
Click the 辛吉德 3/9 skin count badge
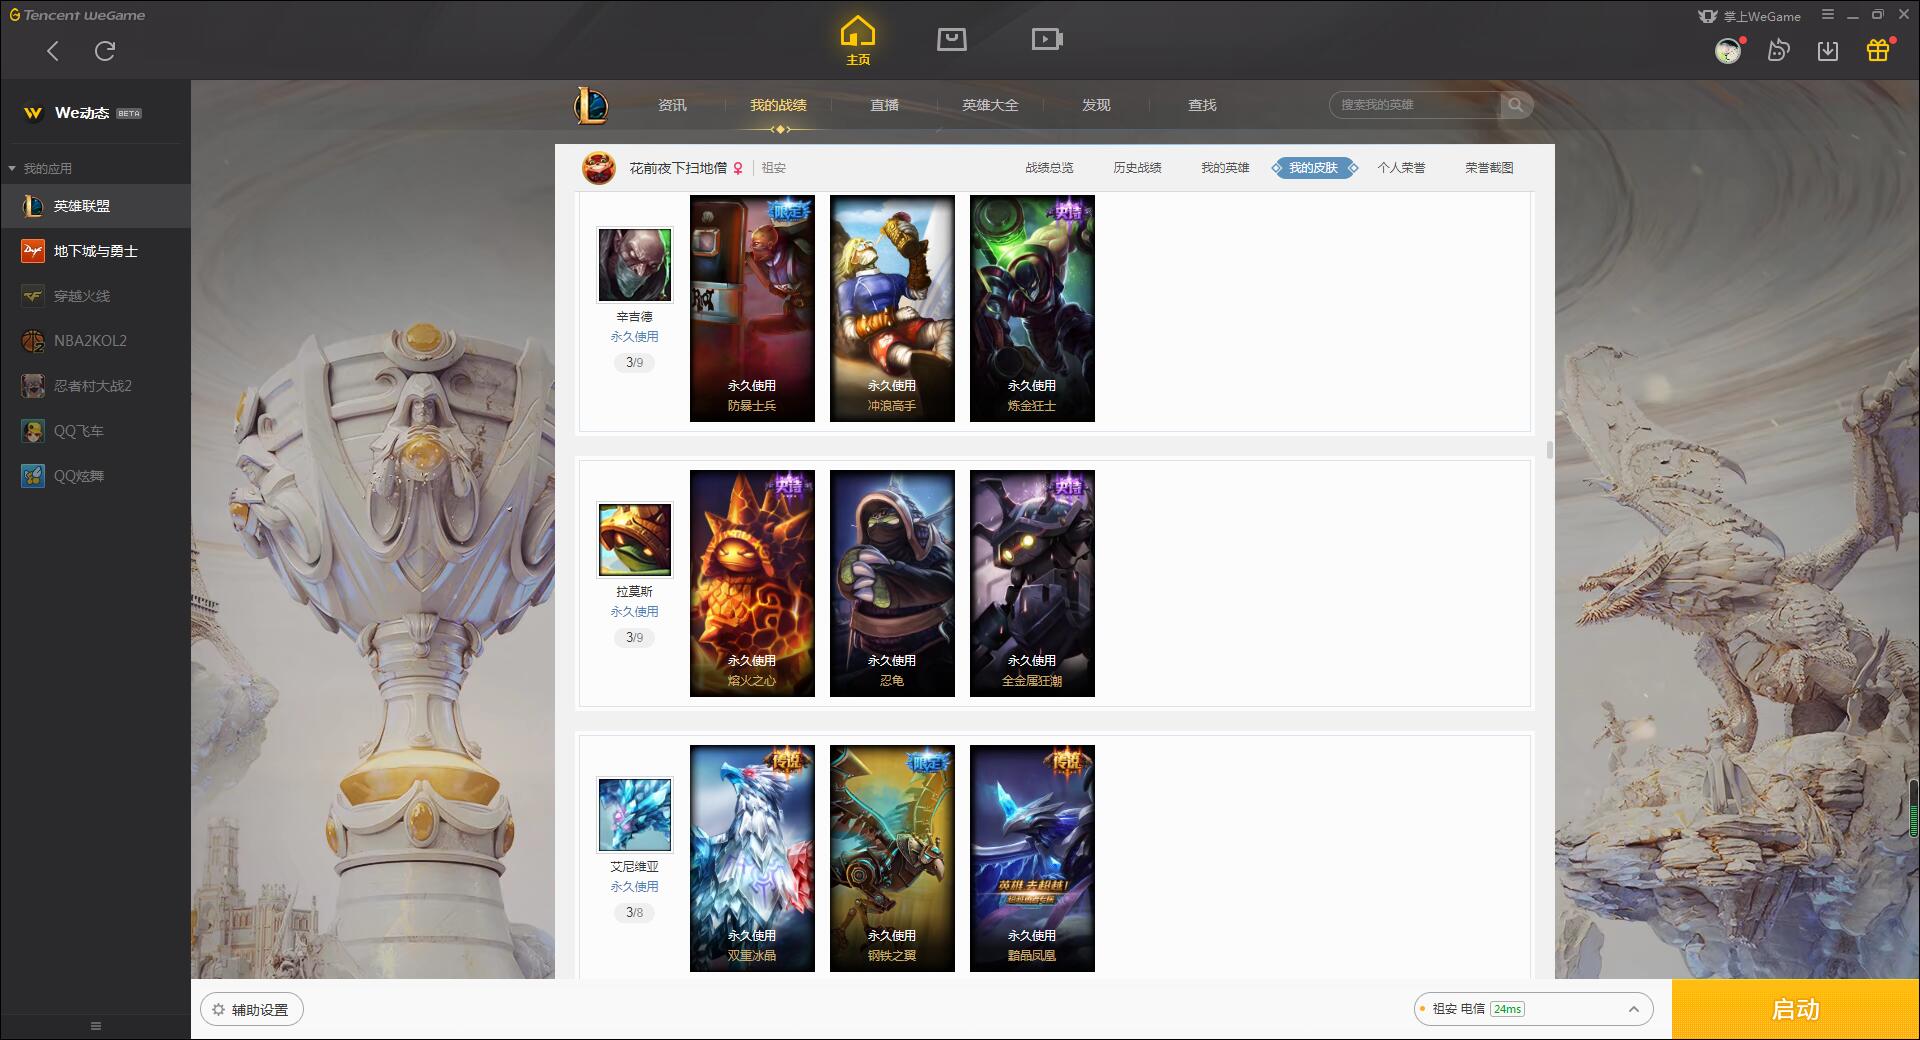pos(634,363)
